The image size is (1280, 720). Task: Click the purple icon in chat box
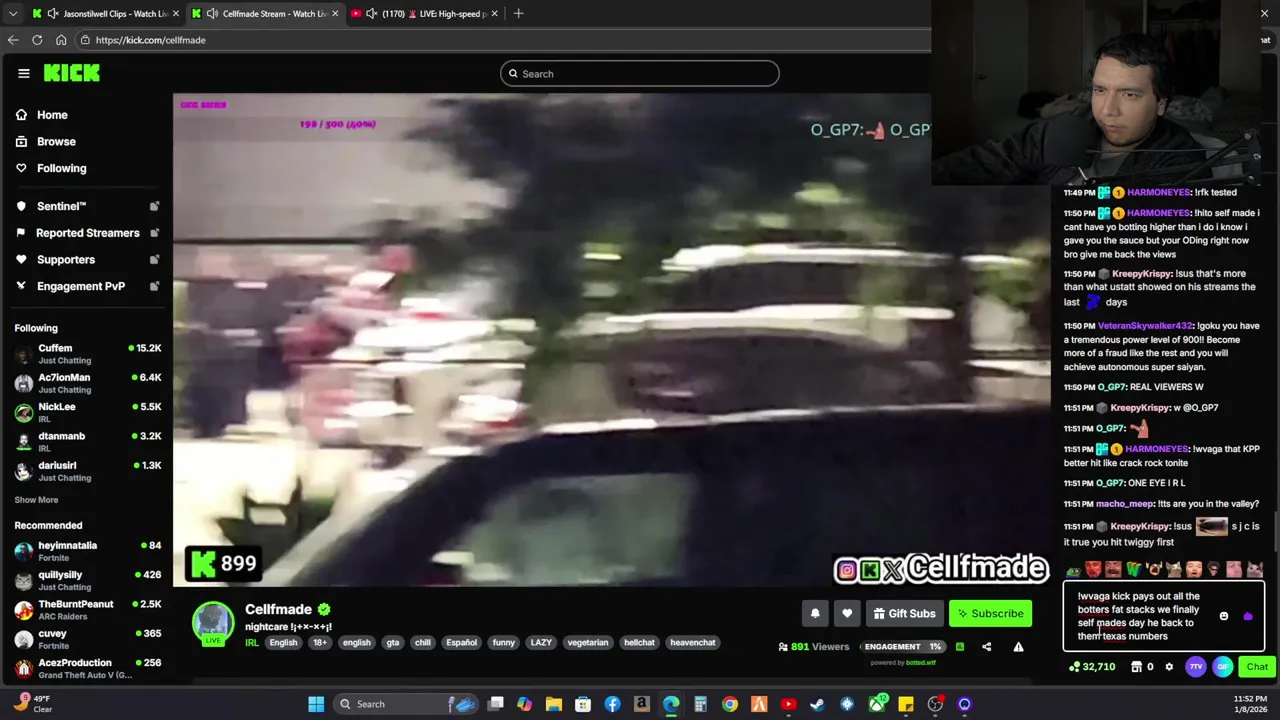(x=1247, y=617)
